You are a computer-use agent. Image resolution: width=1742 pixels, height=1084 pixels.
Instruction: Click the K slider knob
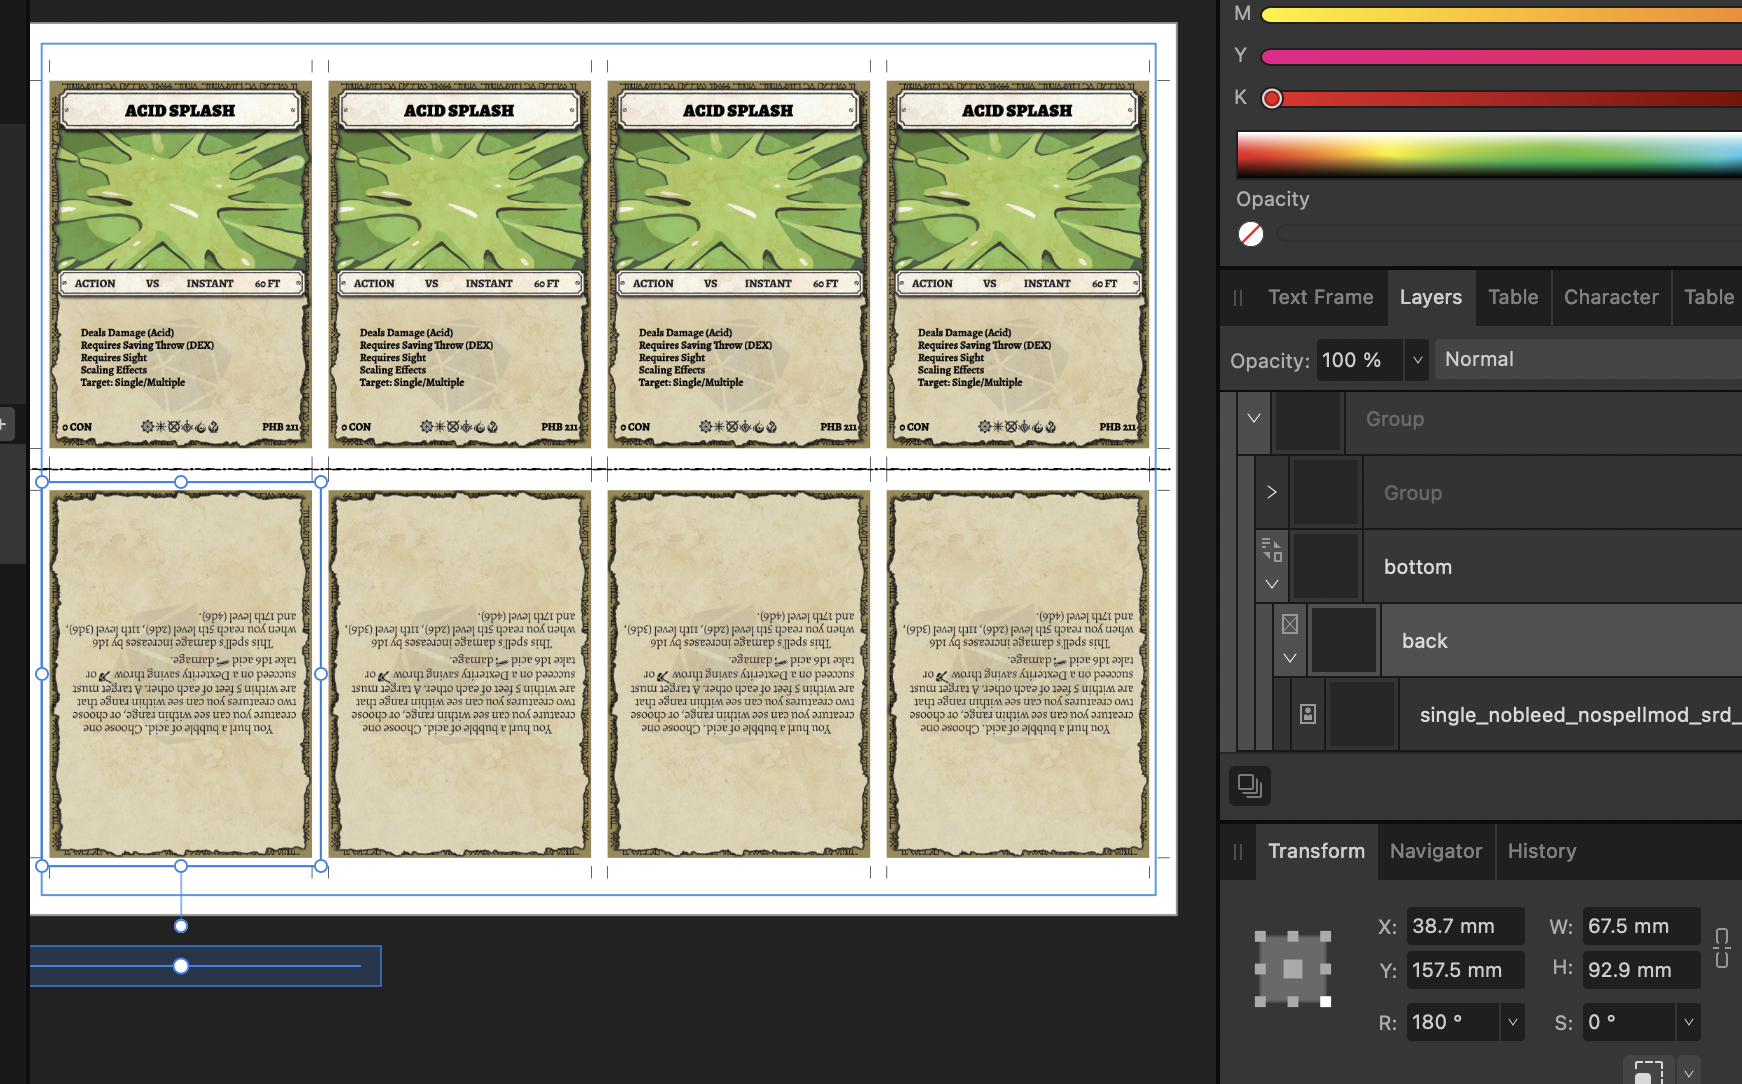[x=1272, y=98]
